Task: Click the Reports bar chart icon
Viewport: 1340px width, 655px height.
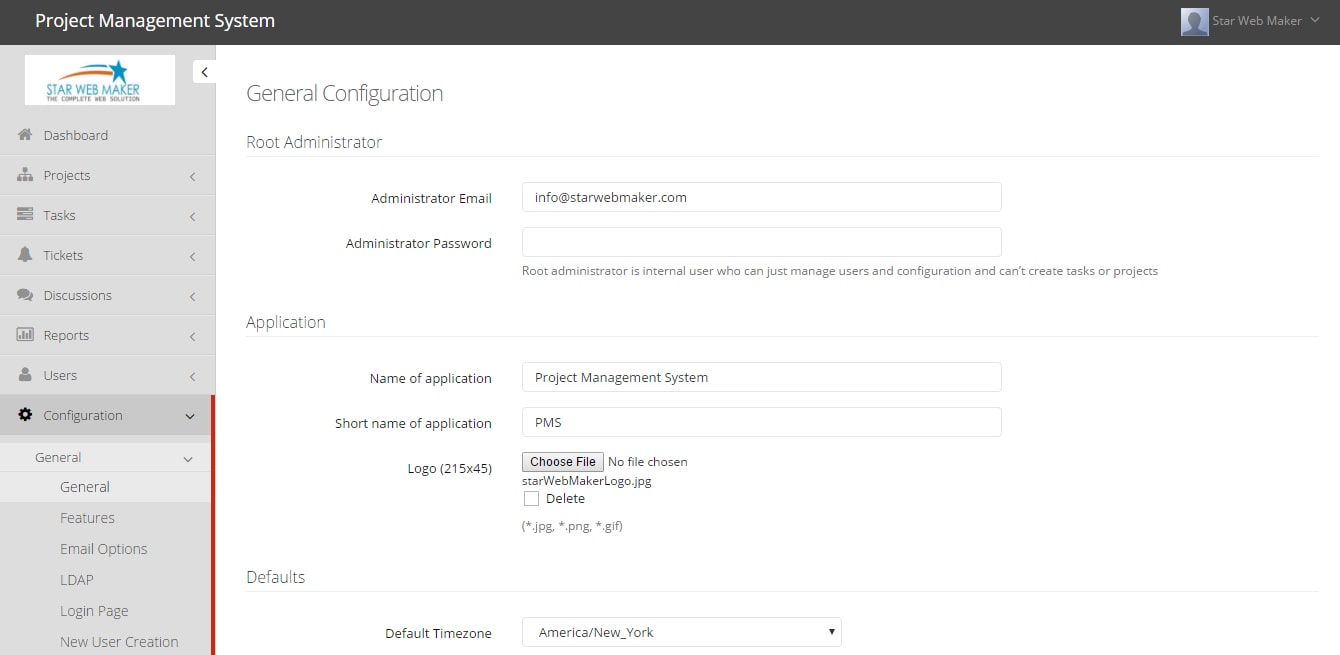Action: (x=25, y=335)
